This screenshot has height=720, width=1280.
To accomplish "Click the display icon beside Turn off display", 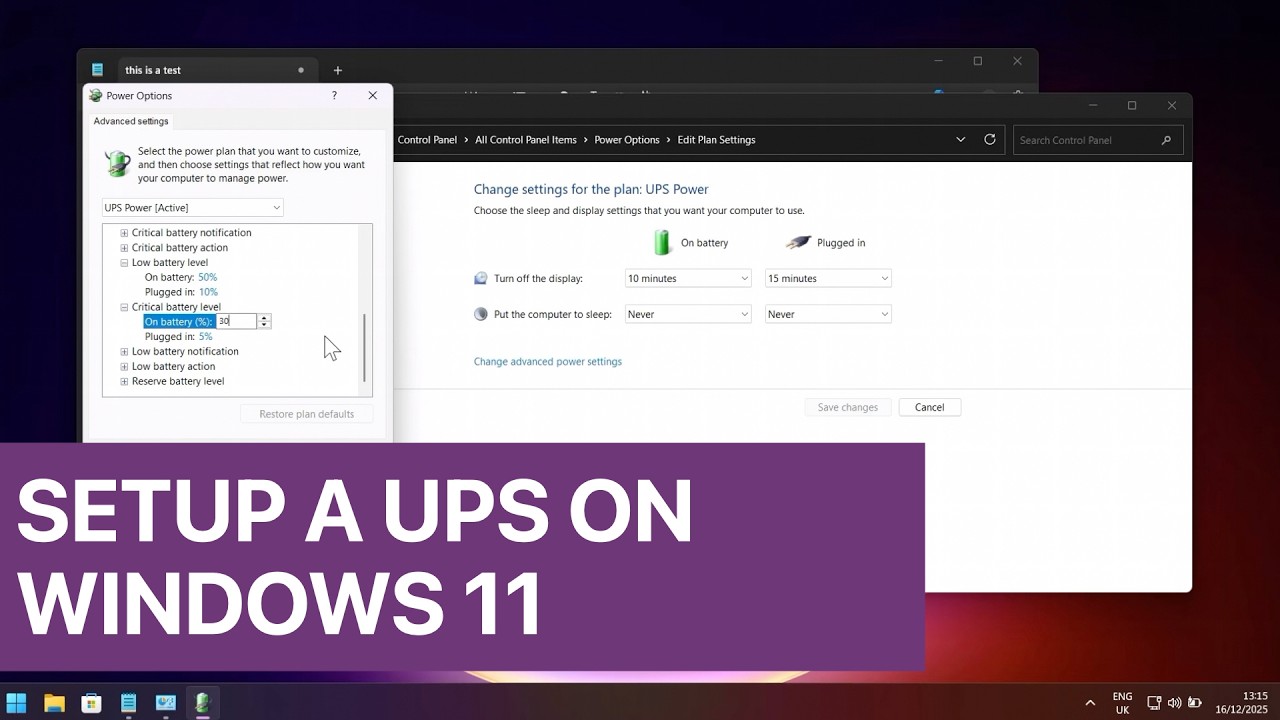I will tap(481, 278).
